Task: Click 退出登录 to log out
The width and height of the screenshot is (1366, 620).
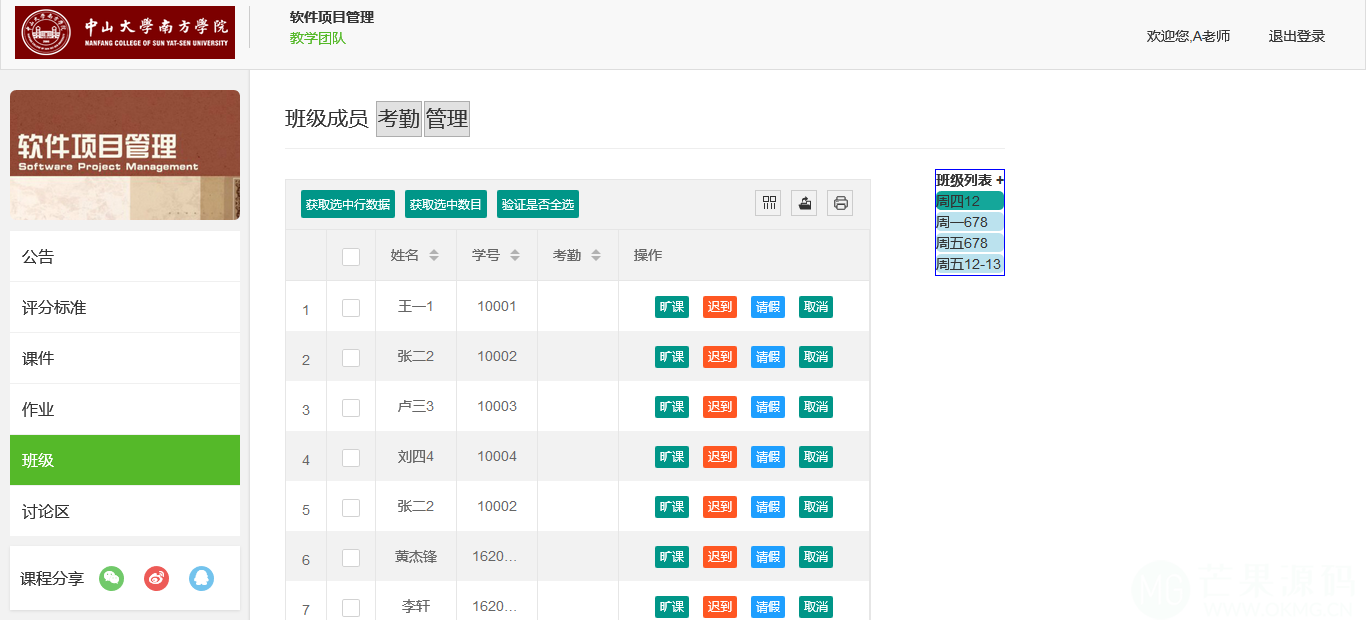Action: click(x=1296, y=36)
